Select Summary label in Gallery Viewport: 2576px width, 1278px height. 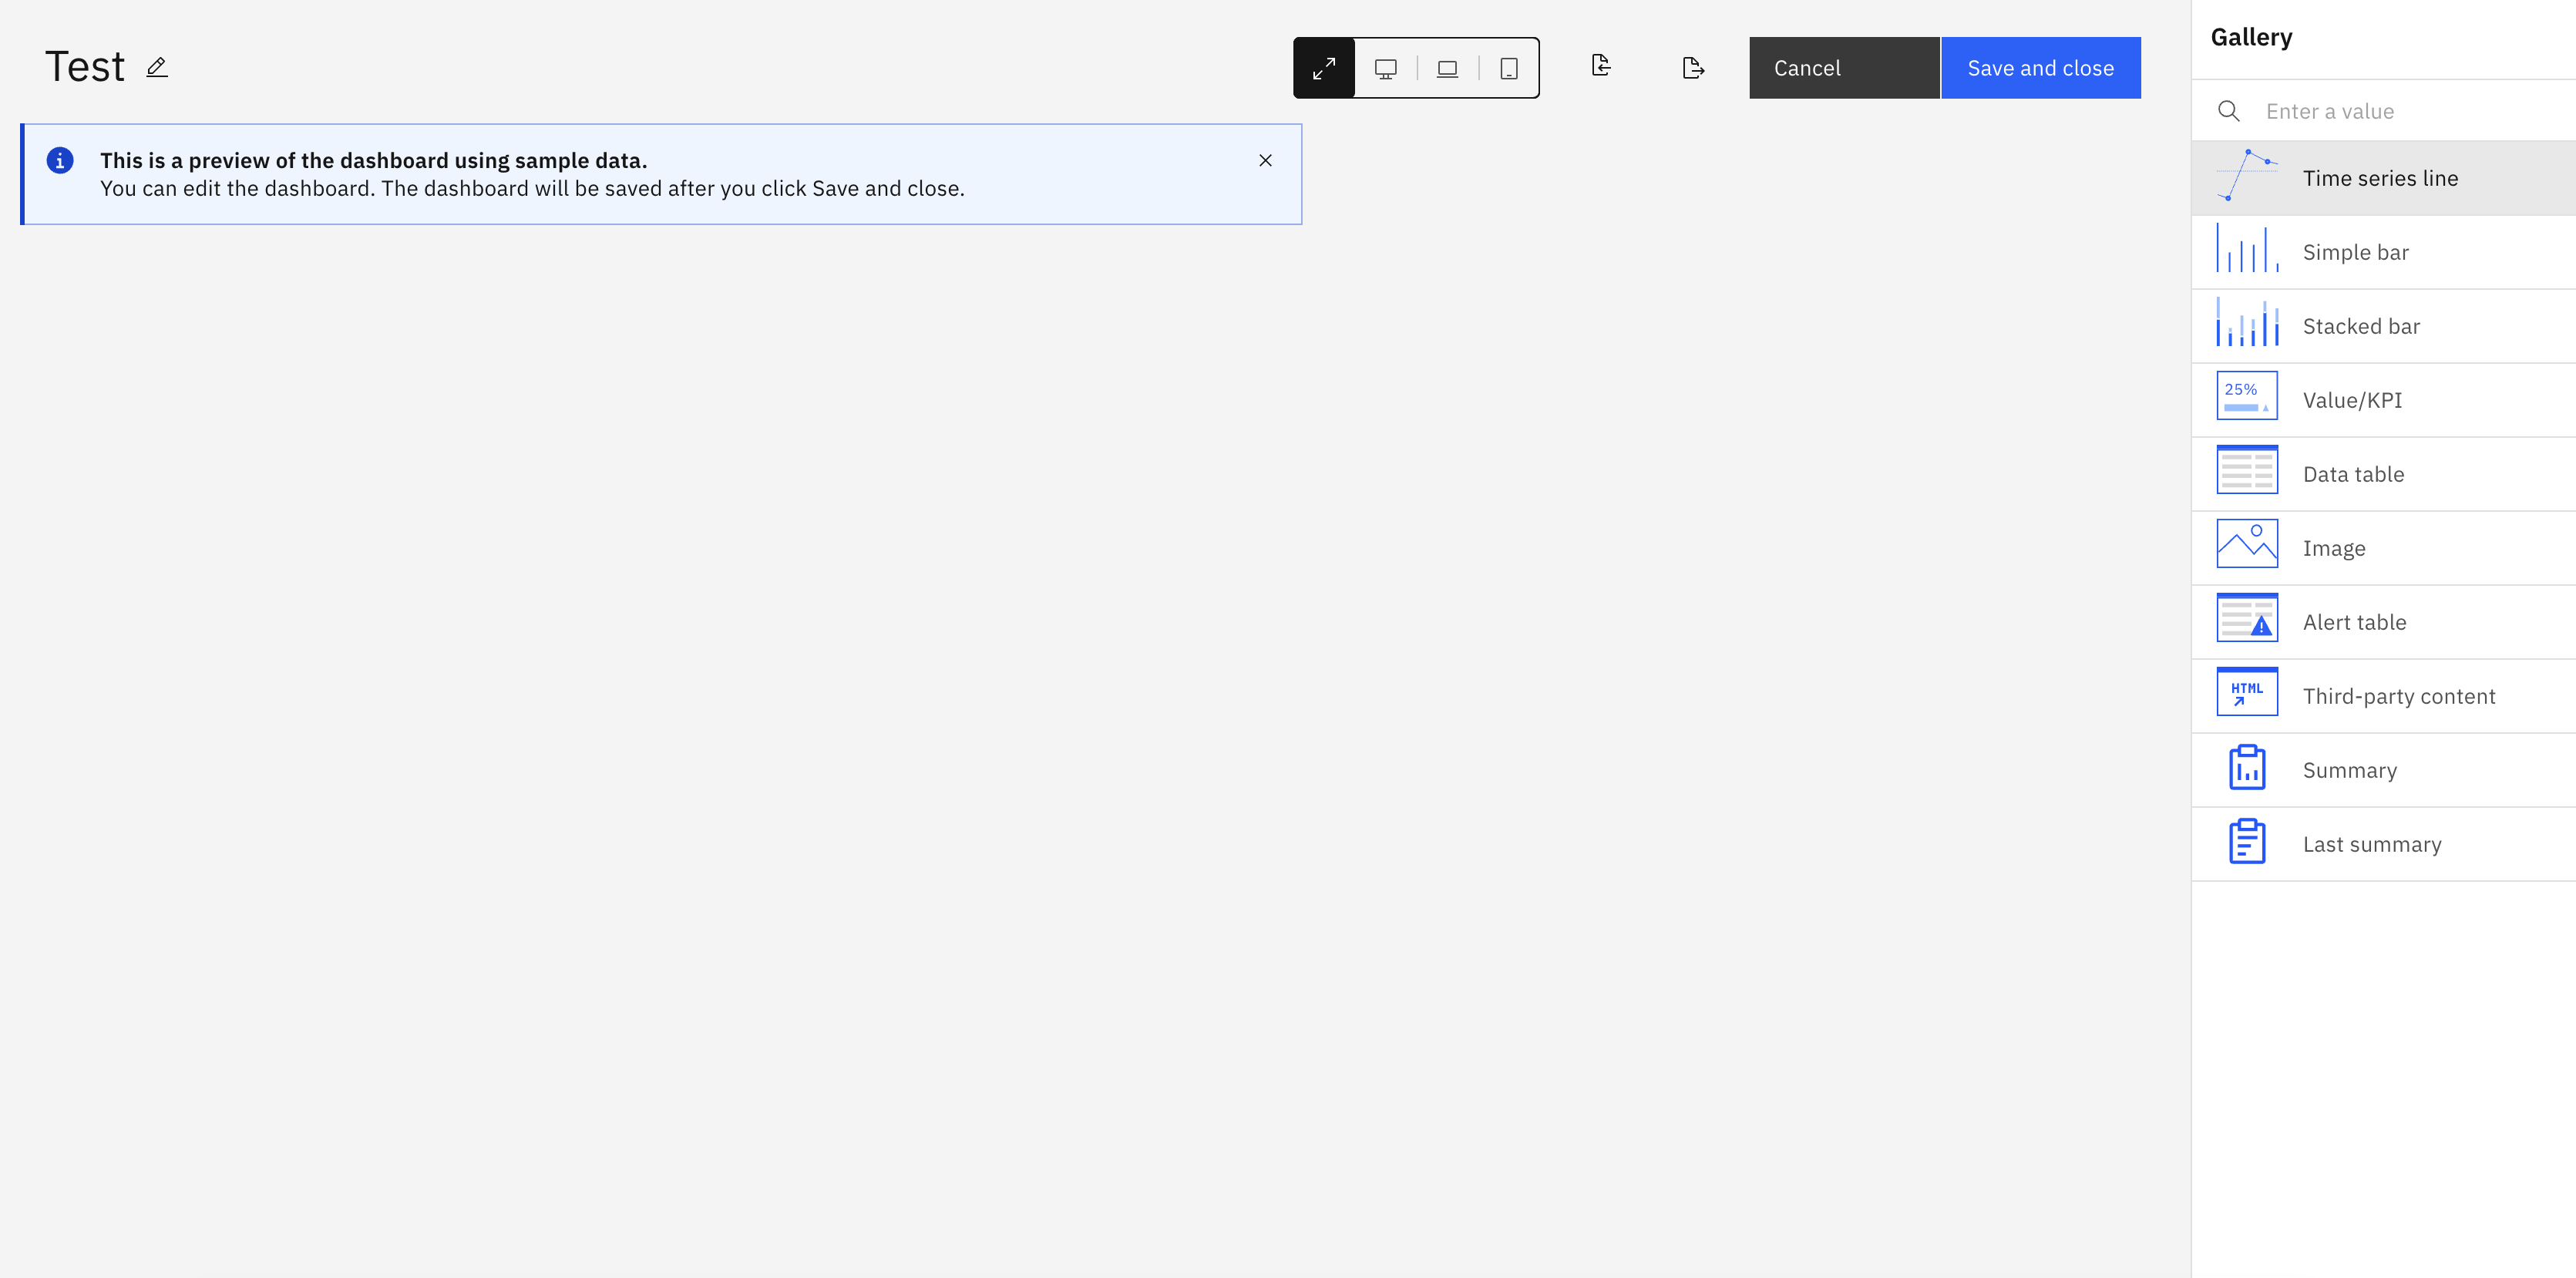2349,770
